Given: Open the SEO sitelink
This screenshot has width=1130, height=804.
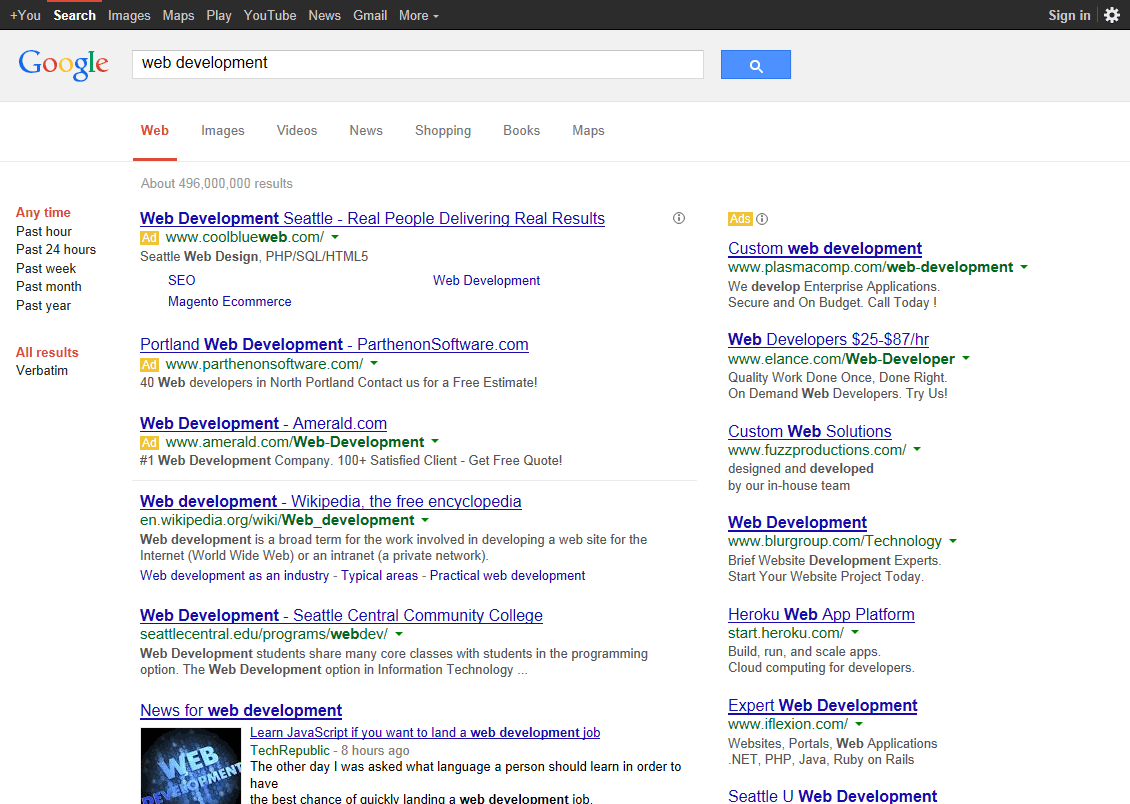Looking at the screenshot, I should tap(182, 280).
